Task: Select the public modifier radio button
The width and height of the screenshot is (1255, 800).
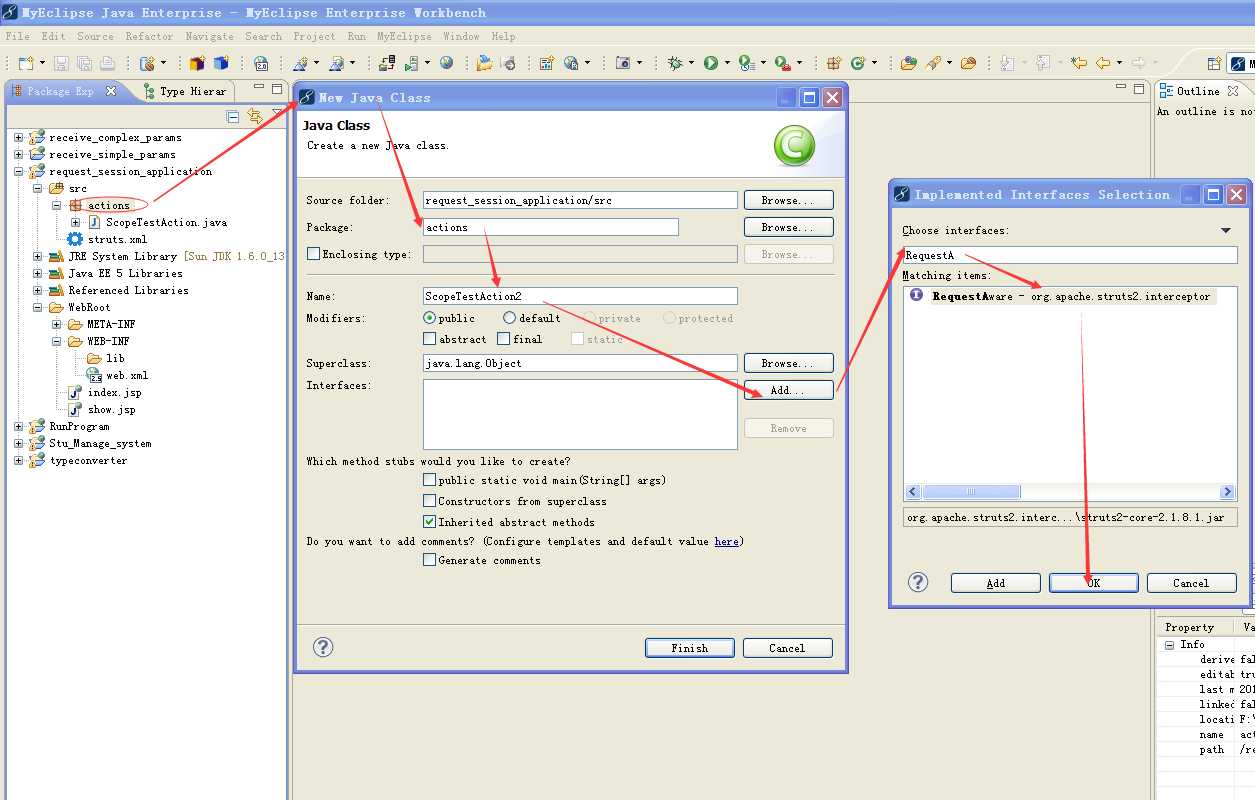Action: click(x=430, y=318)
